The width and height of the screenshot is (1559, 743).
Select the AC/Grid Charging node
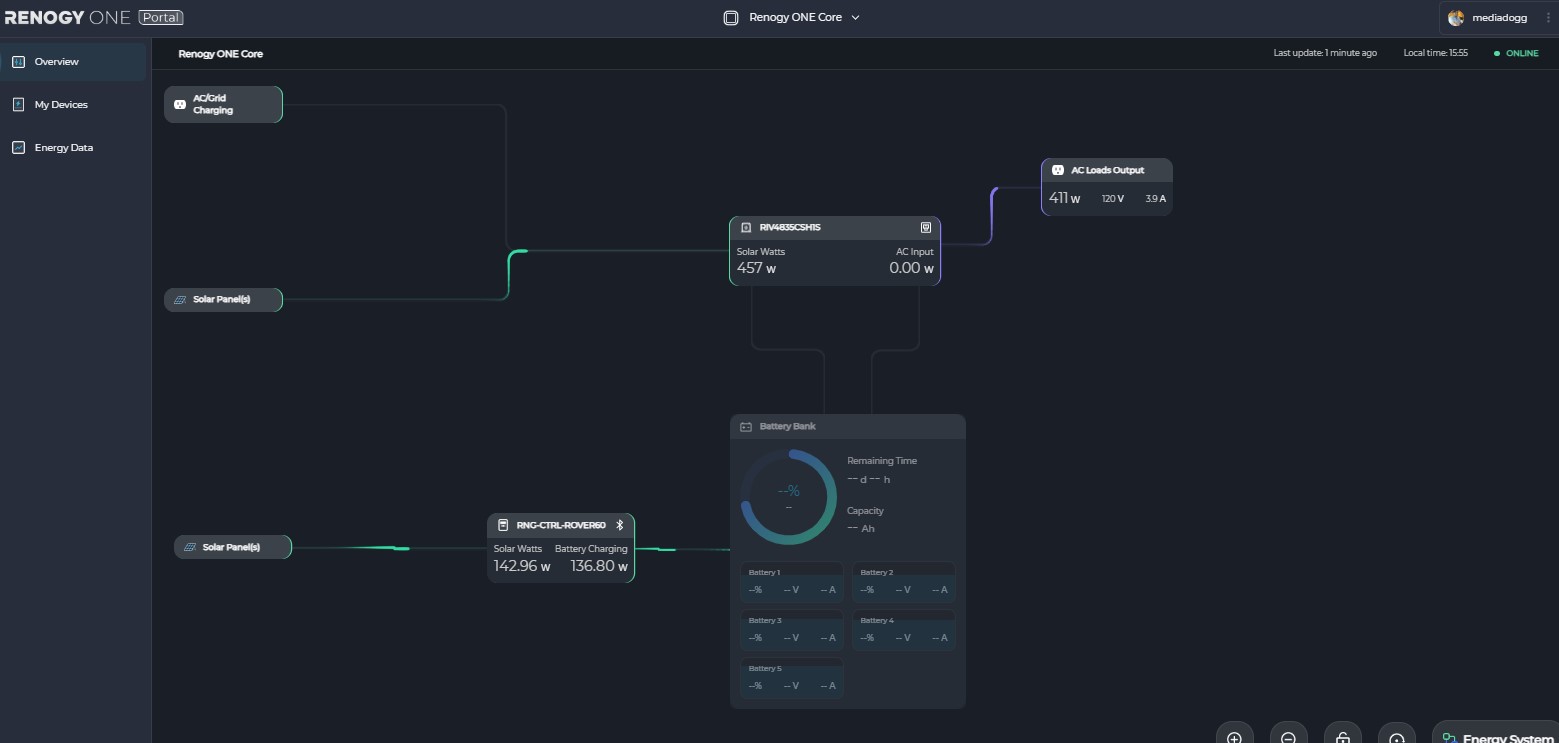(x=223, y=104)
